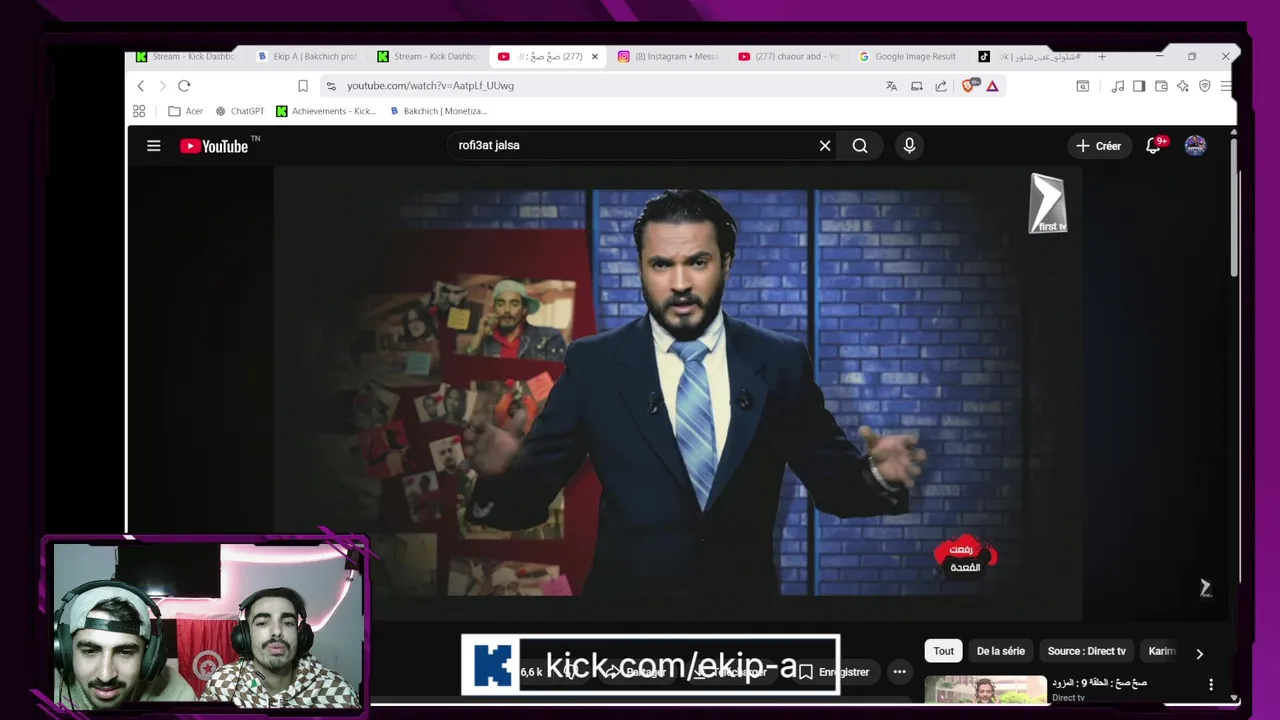This screenshot has width=1280, height=720.
Task: Toggle the browser sidebar panel
Action: click(1139, 86)
